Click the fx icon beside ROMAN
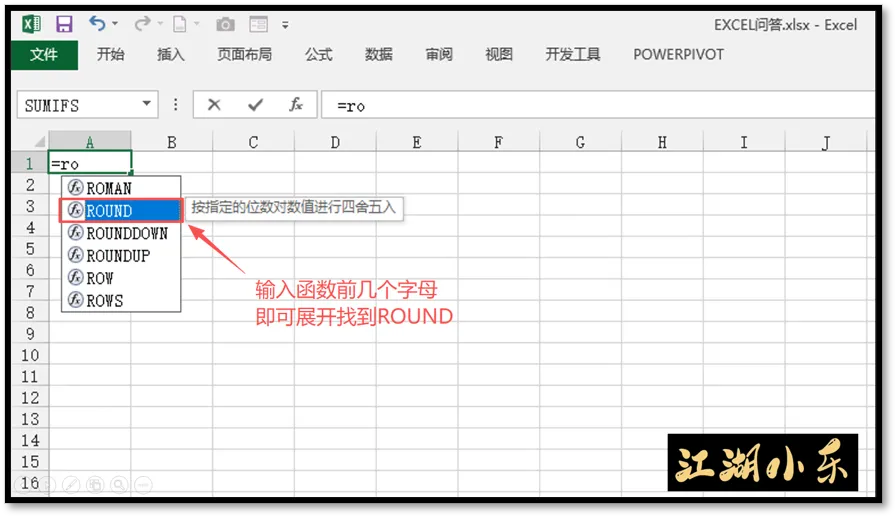Viewport: 895px width, 516px height. tap(75, 187)
